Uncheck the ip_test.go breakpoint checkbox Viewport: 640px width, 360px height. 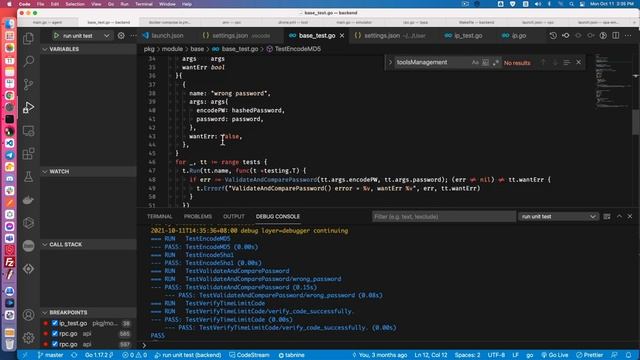55,323
